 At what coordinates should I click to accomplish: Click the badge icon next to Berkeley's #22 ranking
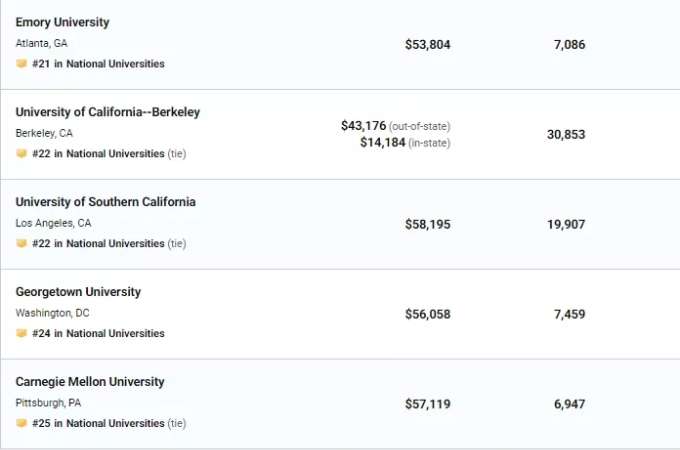(21, 153)
